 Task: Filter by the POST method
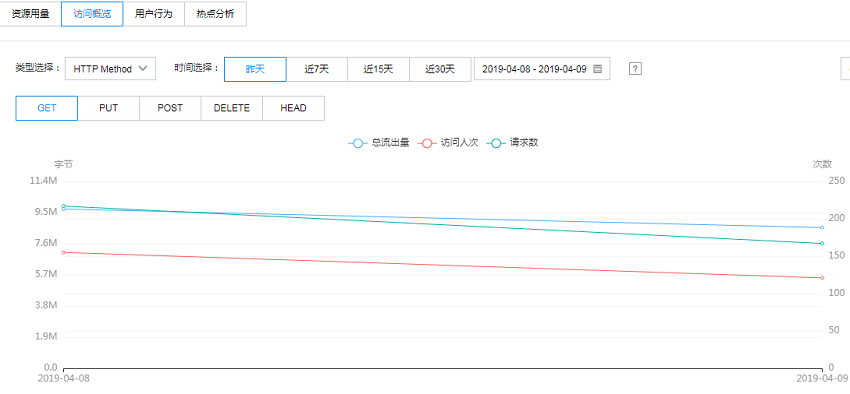170,108
